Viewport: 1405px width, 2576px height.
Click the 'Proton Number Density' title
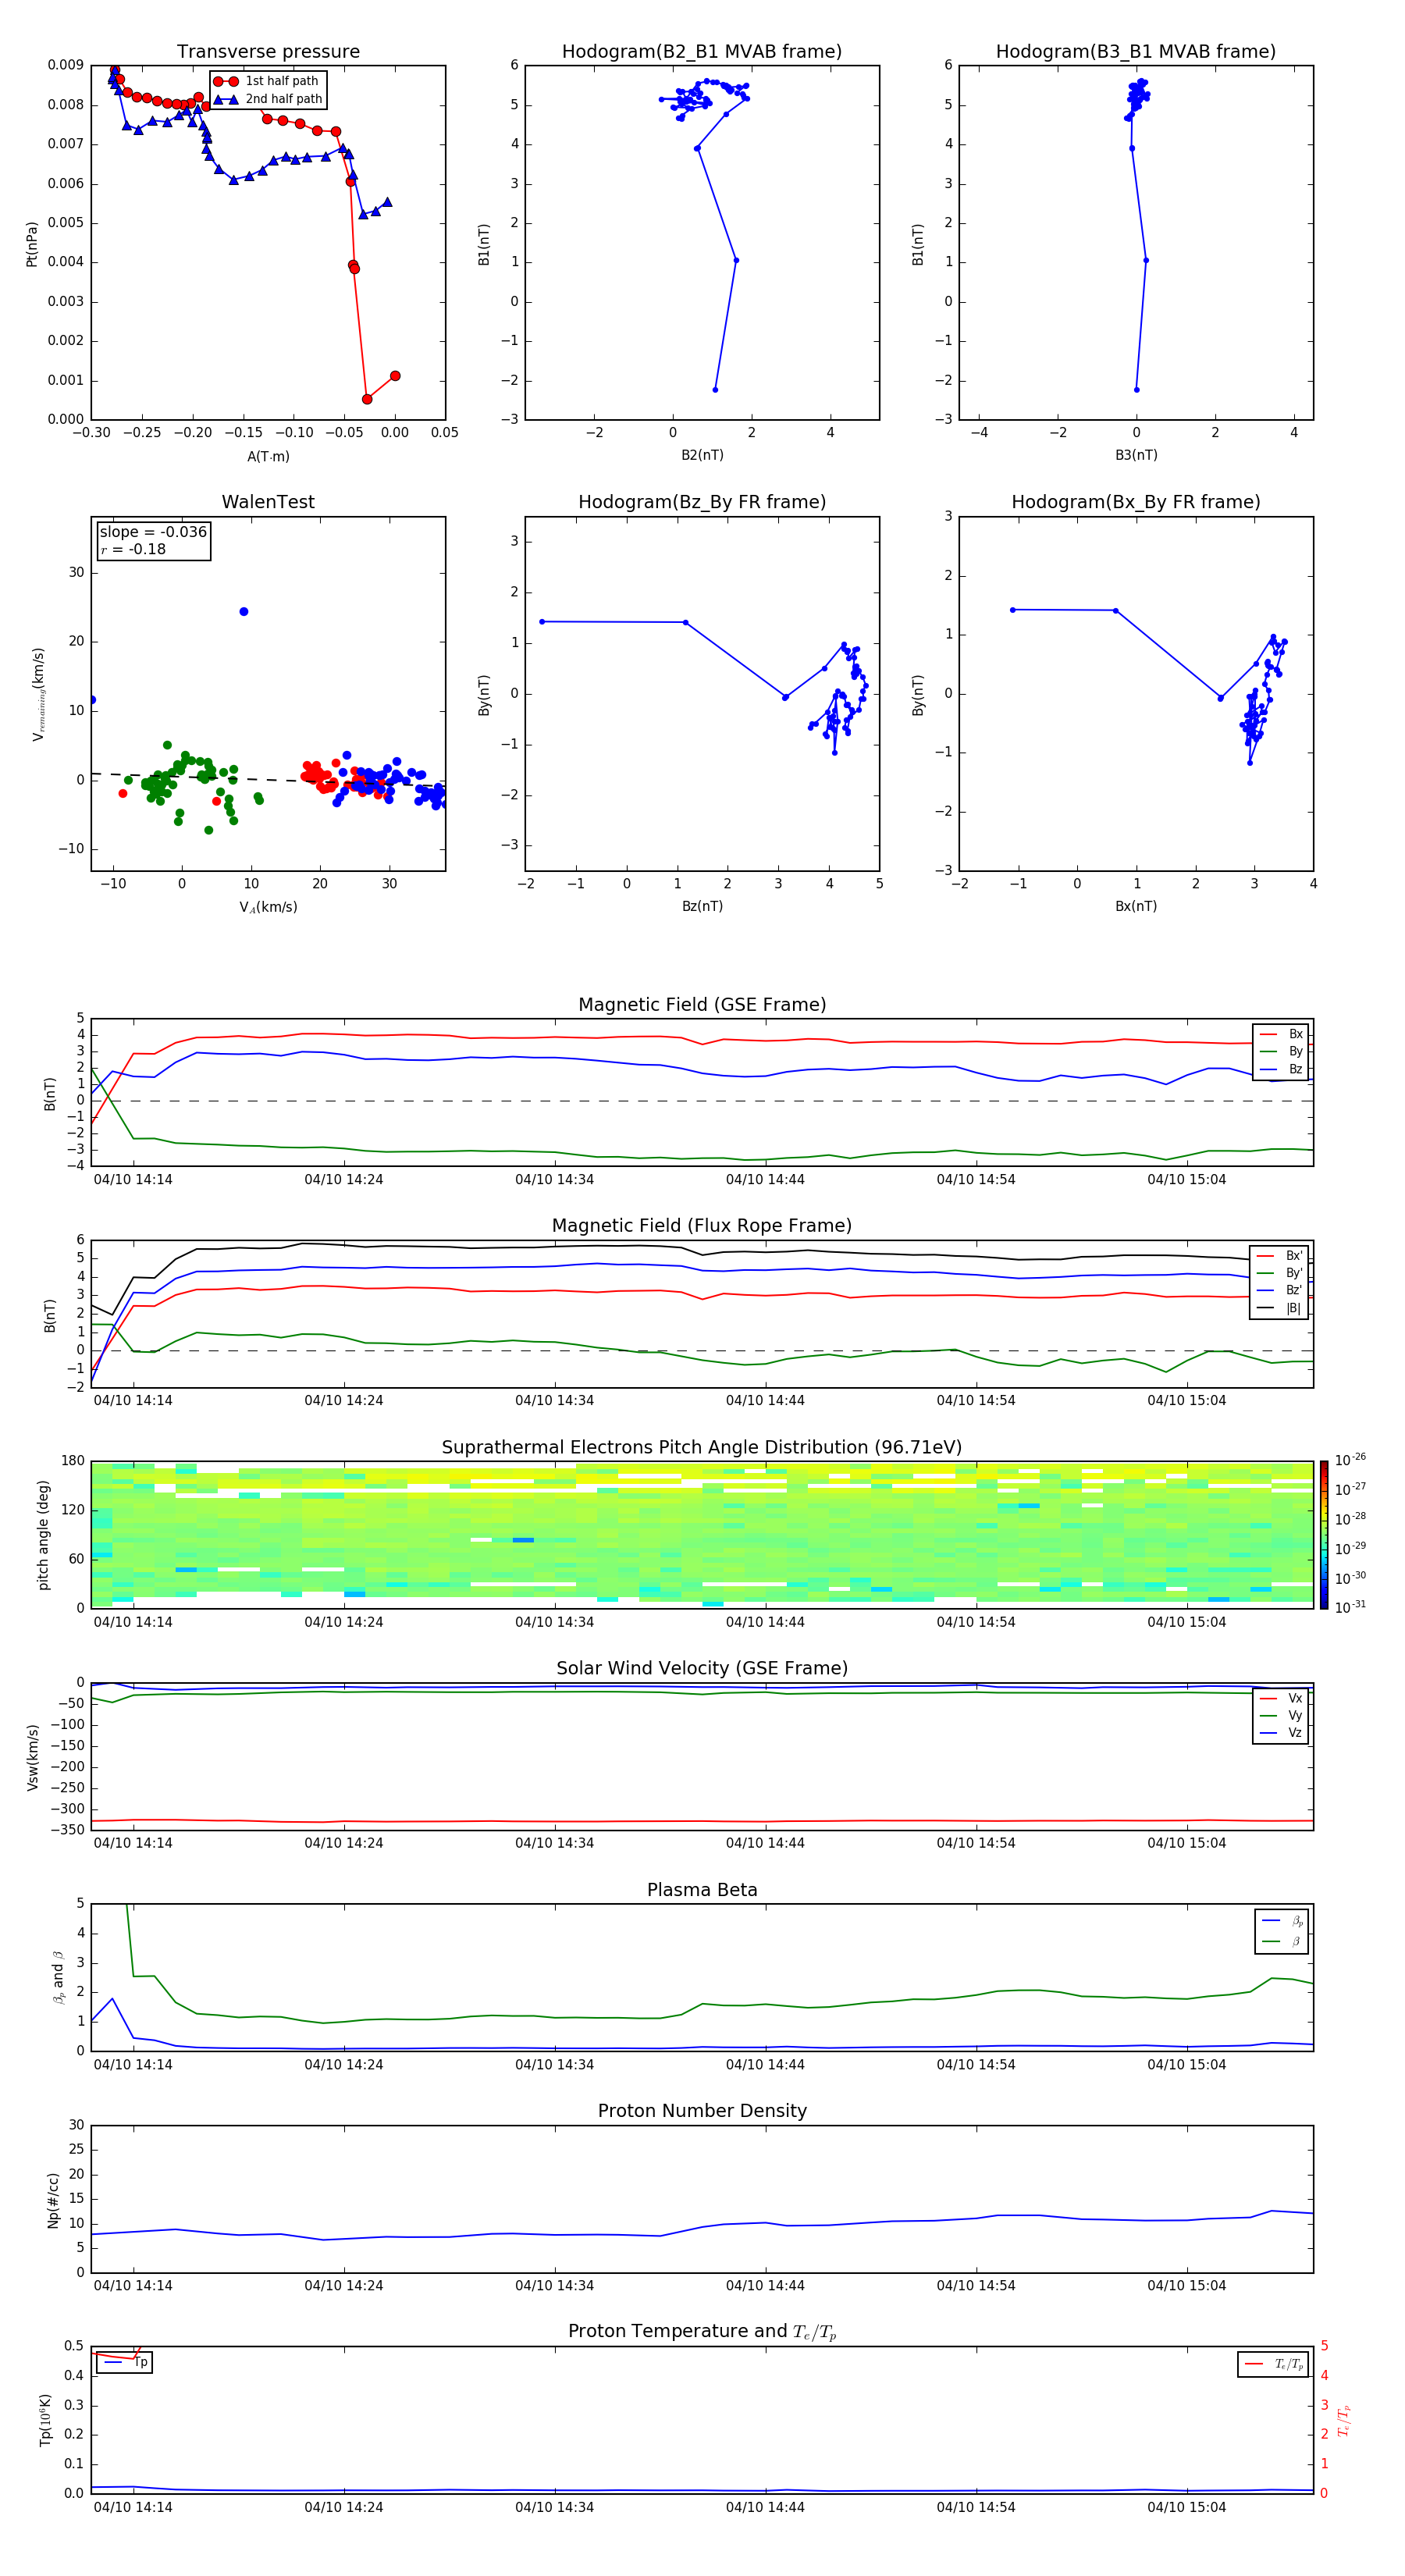702,2111
